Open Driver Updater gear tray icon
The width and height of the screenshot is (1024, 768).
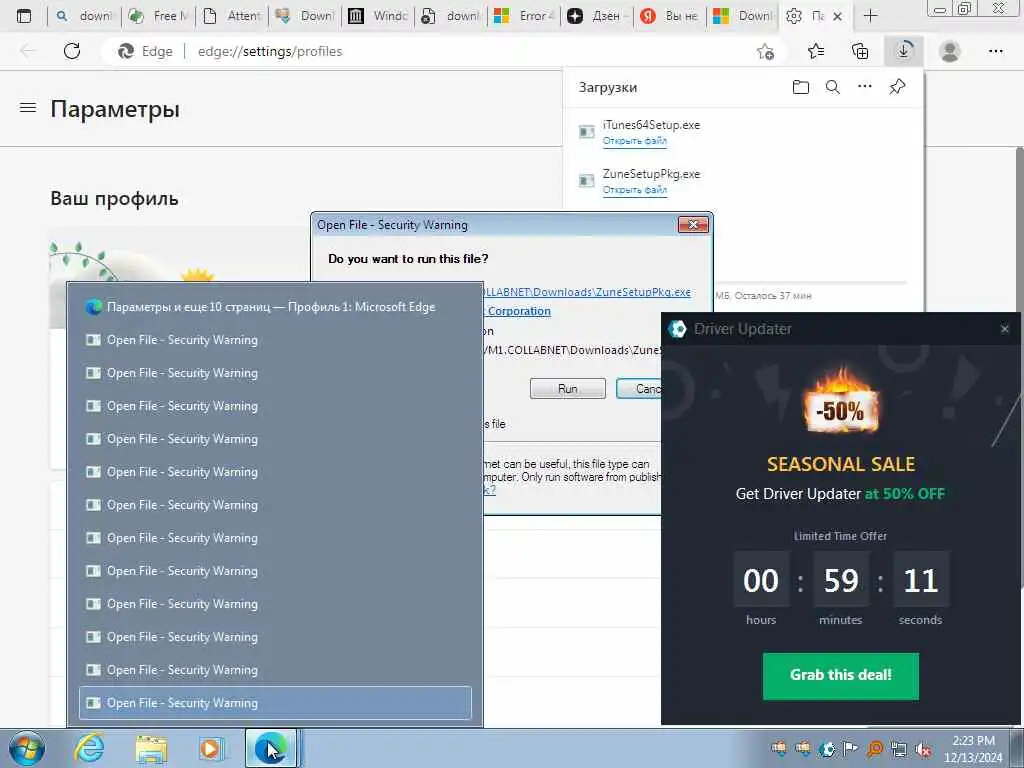(x=827, y=749)
